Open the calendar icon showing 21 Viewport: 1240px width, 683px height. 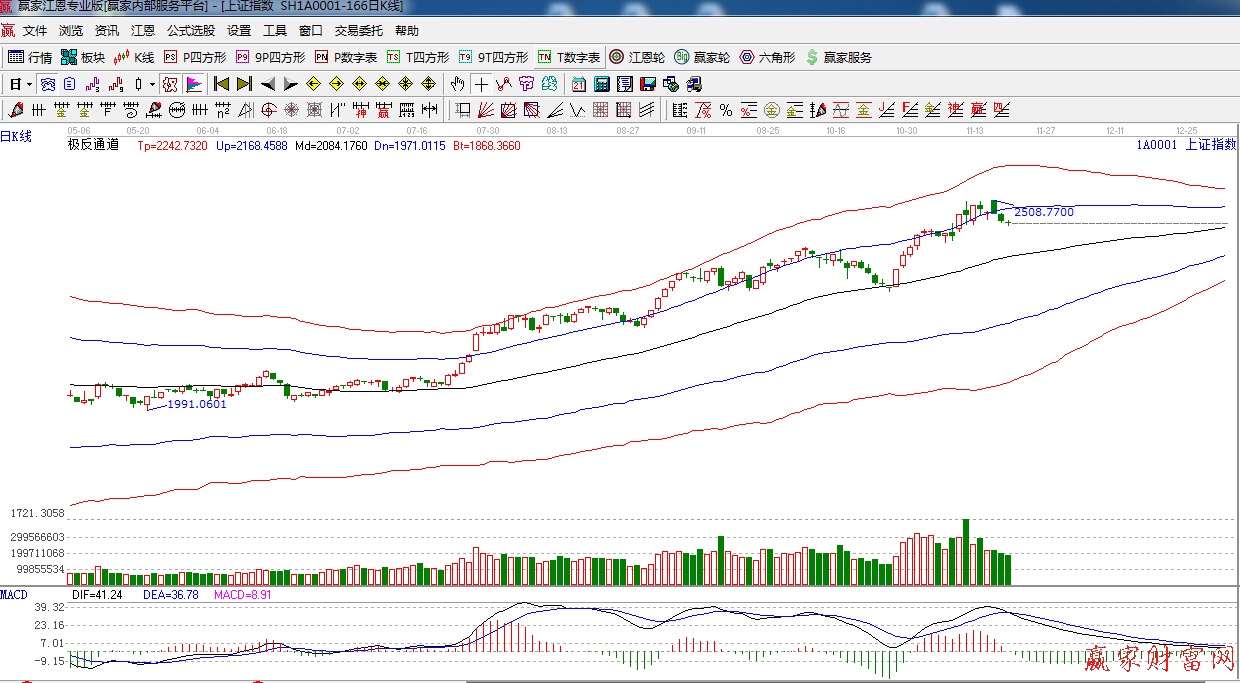tap(579, 84)
